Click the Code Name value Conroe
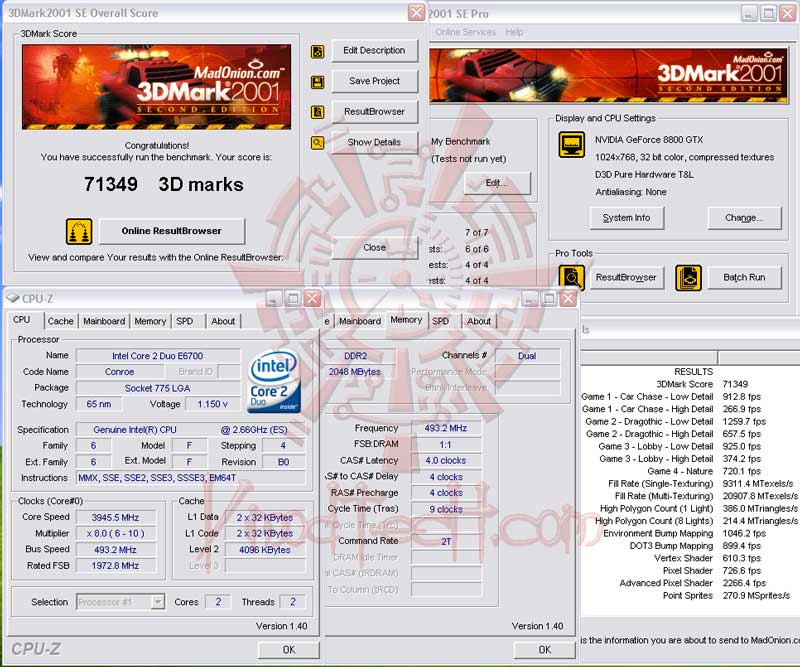Viewport: 800px width, 667px height. (x=119, y=372)
